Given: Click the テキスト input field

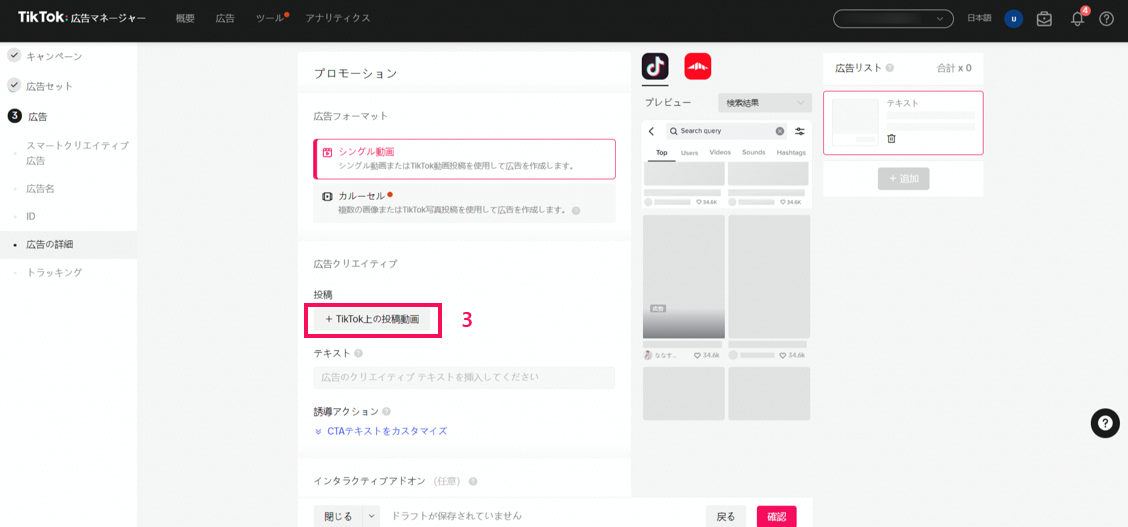Looking at the screenshot, I should pos(464,377).
